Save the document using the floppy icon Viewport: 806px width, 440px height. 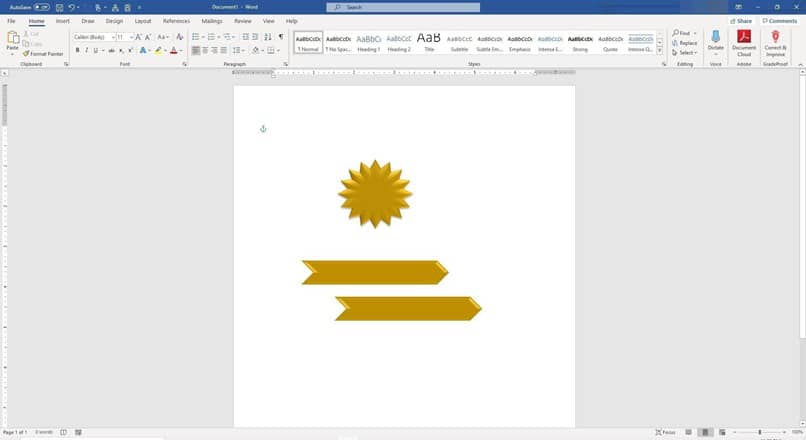coord(59,7)
